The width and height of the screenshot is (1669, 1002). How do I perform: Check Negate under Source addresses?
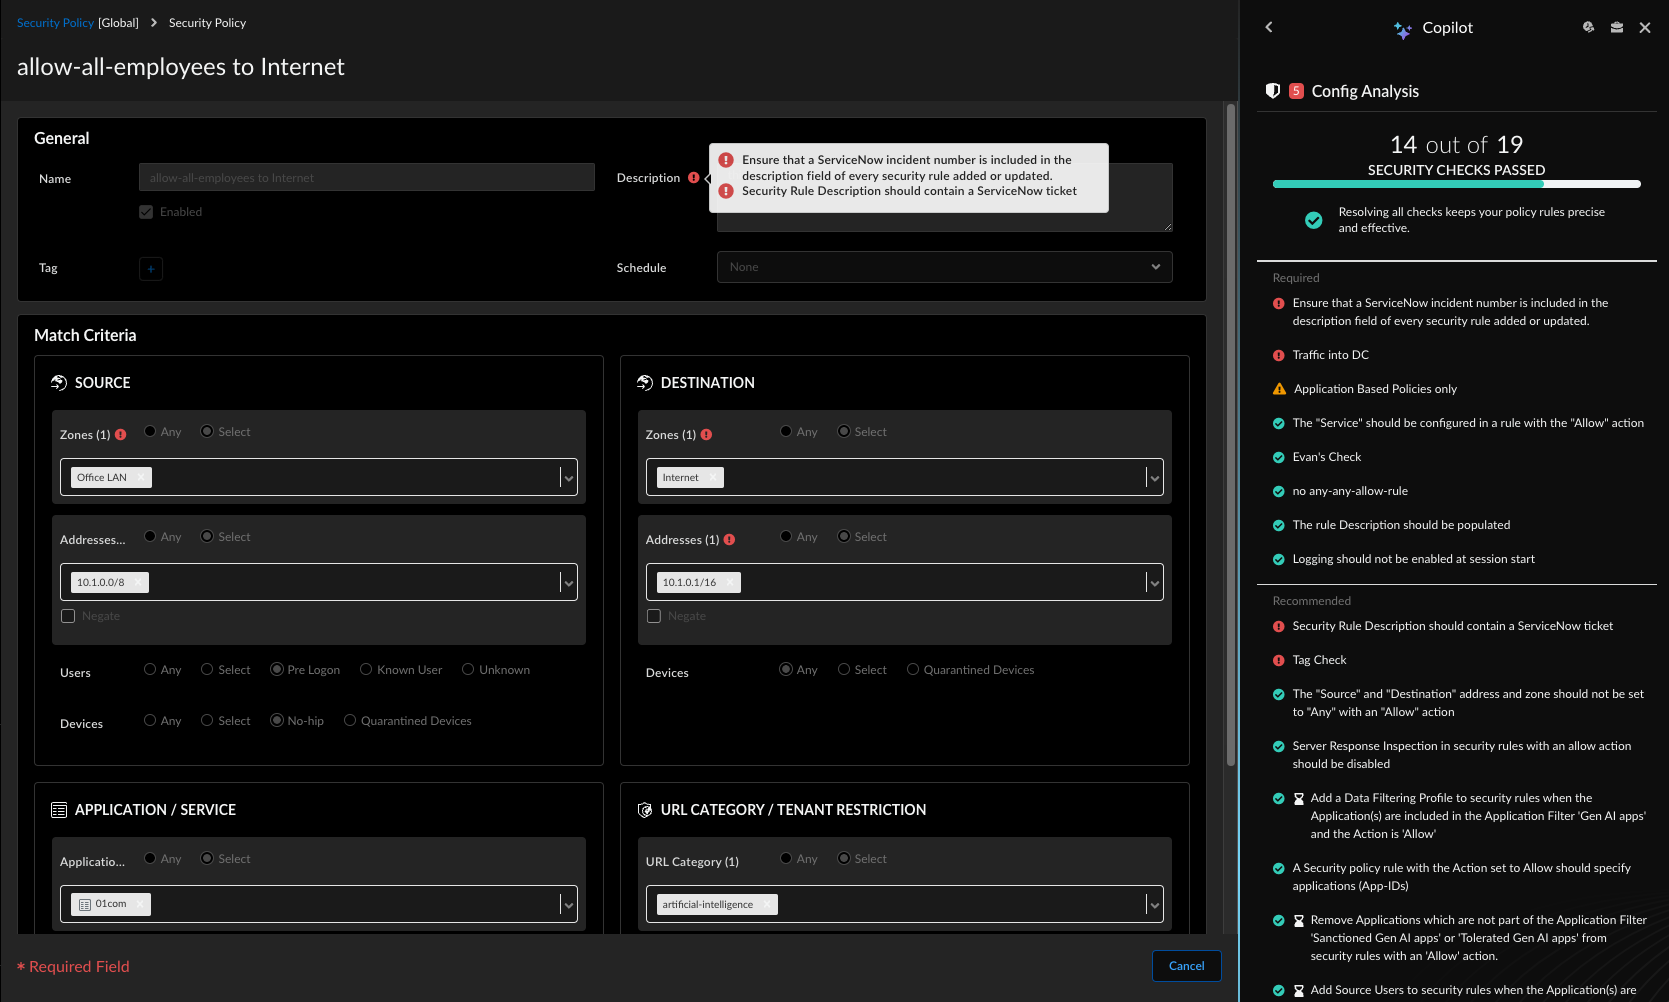pyautogui.click(x=68, y=616)
